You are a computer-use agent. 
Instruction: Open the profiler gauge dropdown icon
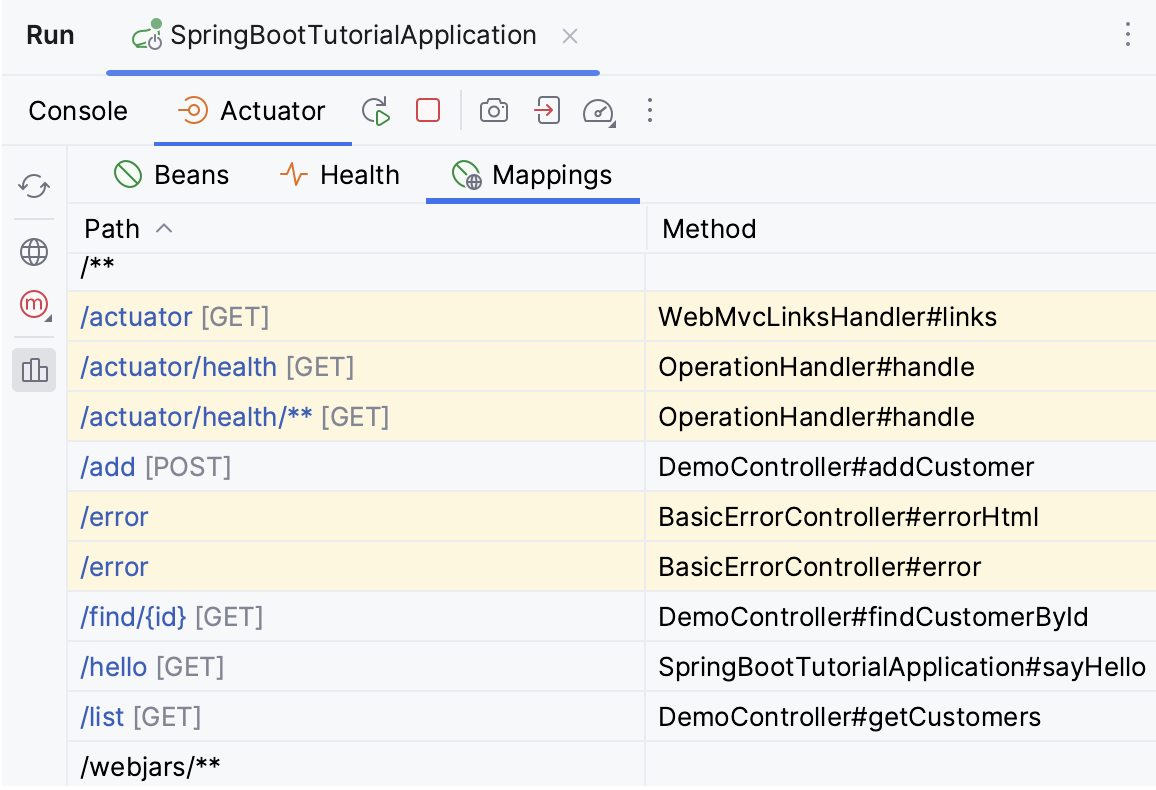pyautogui.click(x=599, y=111)
